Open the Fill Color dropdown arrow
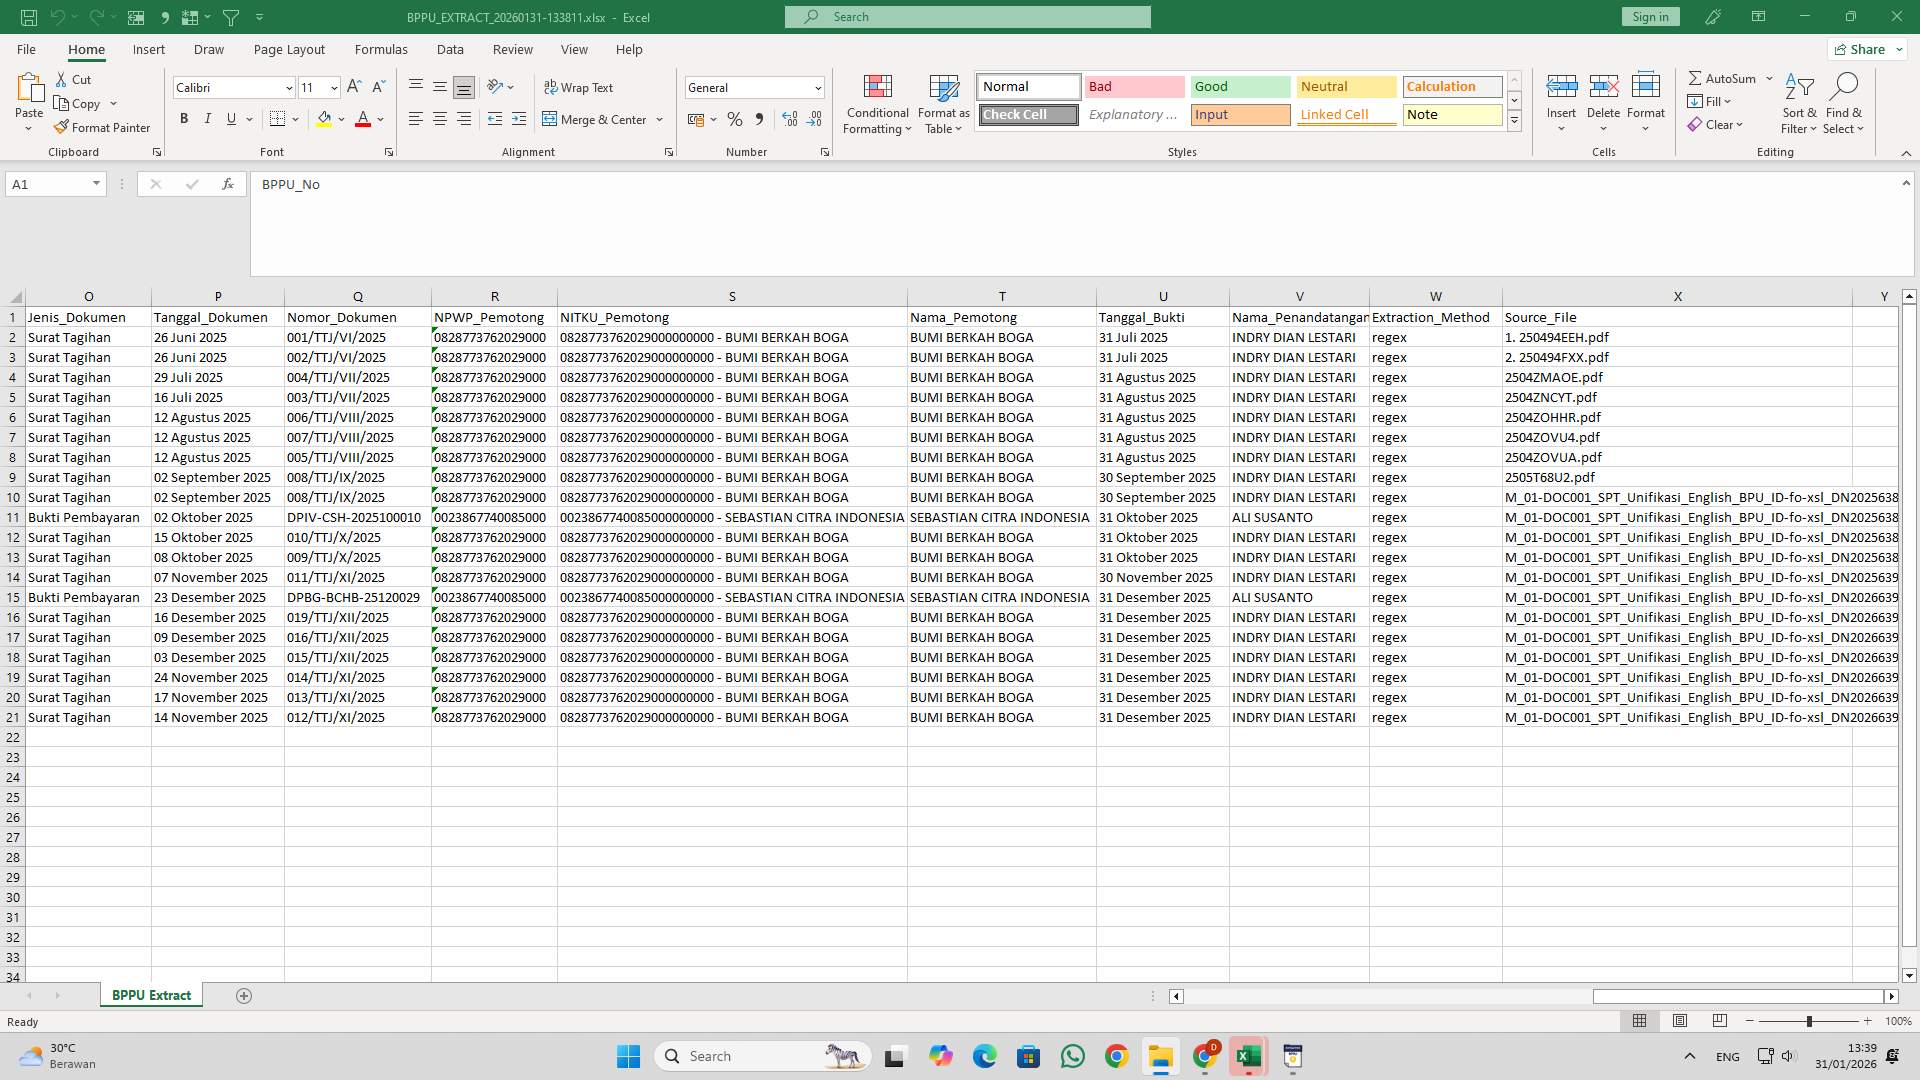1920x1080 pixels. (341, 119)
